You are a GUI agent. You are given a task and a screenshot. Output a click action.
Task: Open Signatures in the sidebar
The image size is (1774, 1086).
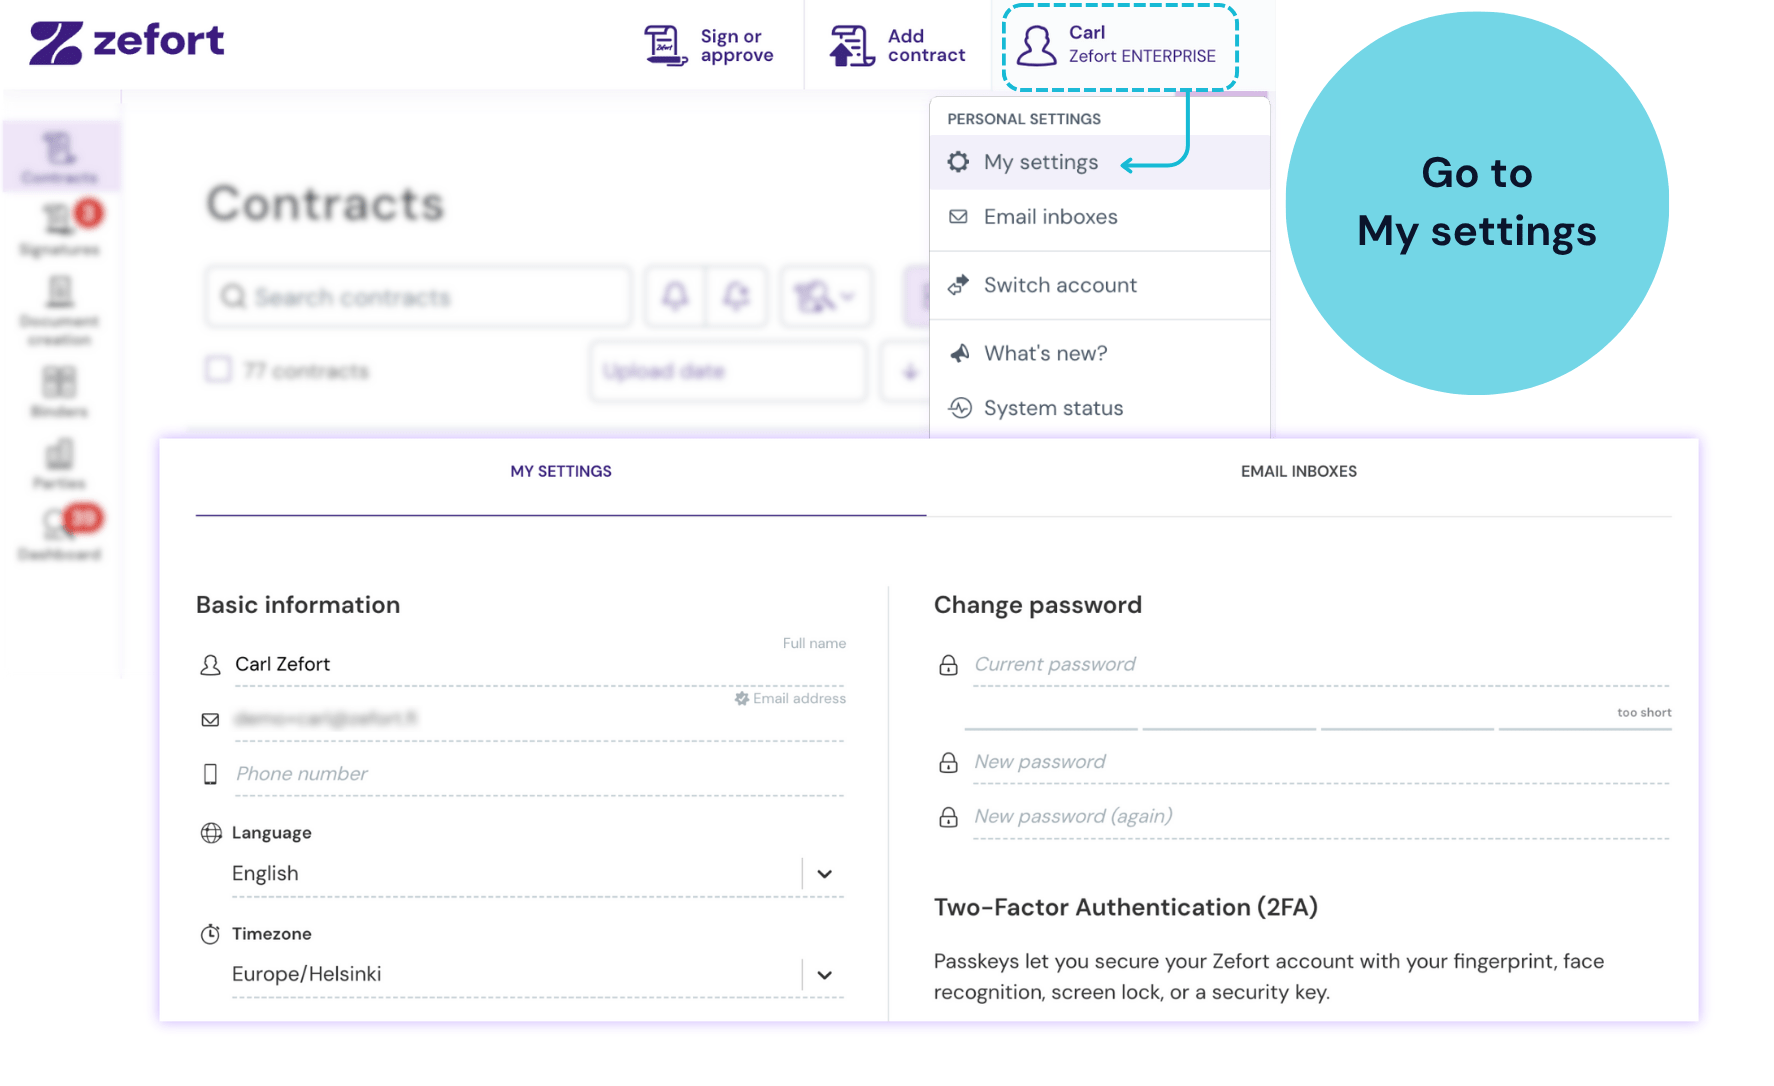[x=60, y=230]
